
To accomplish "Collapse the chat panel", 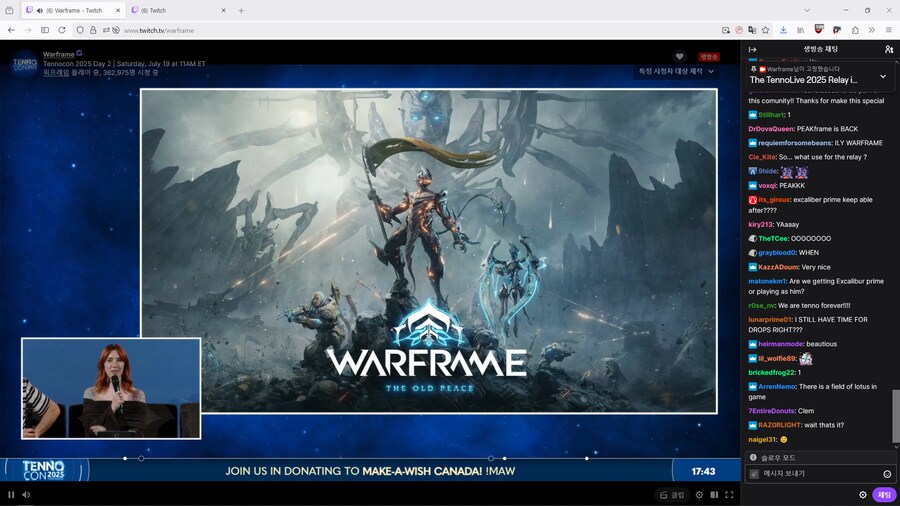I will click(x=752, y=49).
